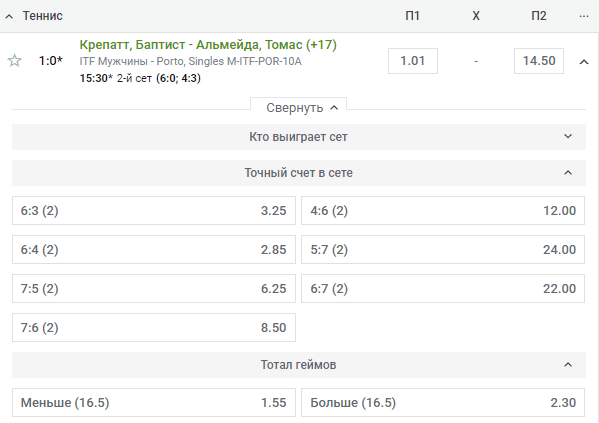Pick the 6:7 (2) score at 22.00
This screenshot has width=599, height=423.
tap(443, 288)
